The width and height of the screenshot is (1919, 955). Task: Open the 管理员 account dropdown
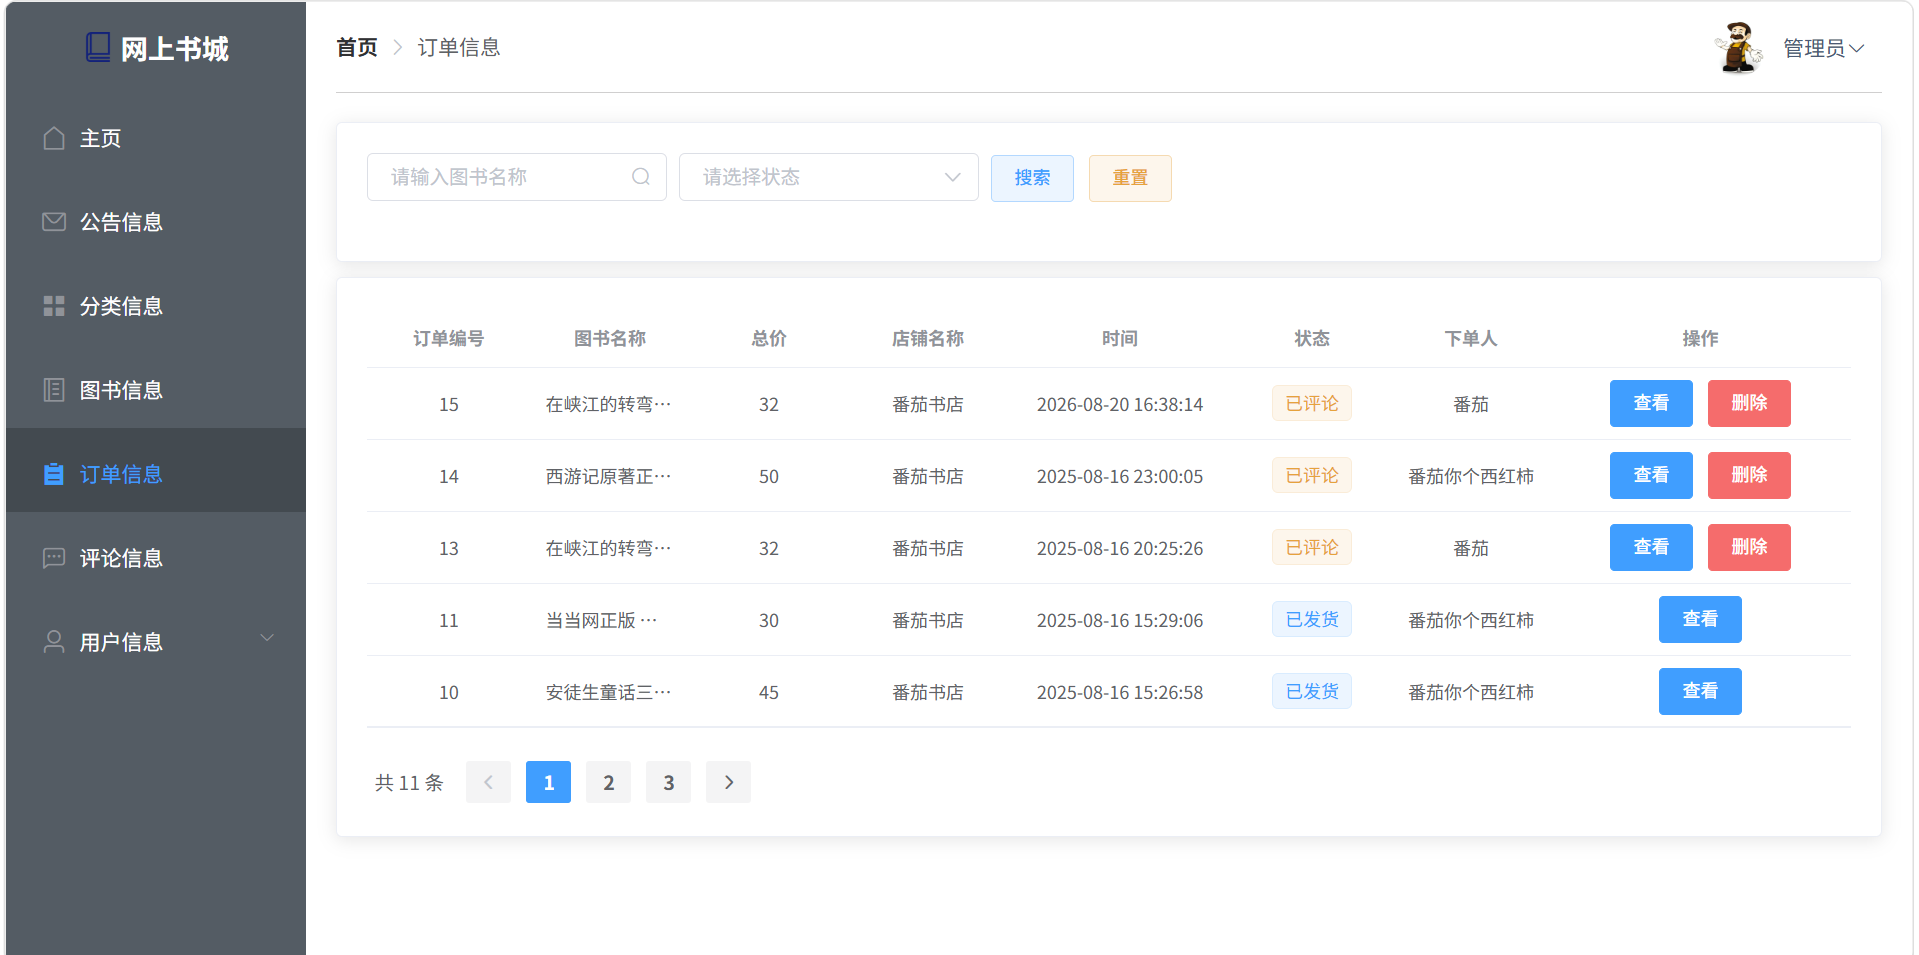pyautogui.click(x=1823, y=48)
